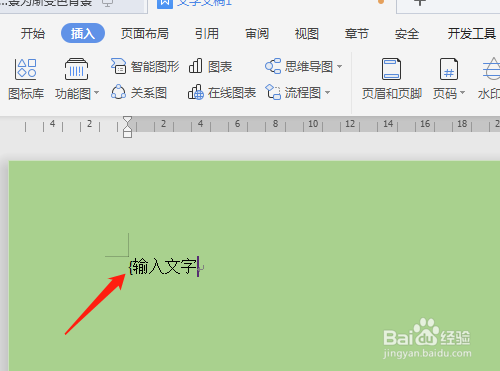Click the 关系图 relationship diagram icon
The height and width of the screenshot is (371, 500).
pyautogui.click(x=118, y=92)
